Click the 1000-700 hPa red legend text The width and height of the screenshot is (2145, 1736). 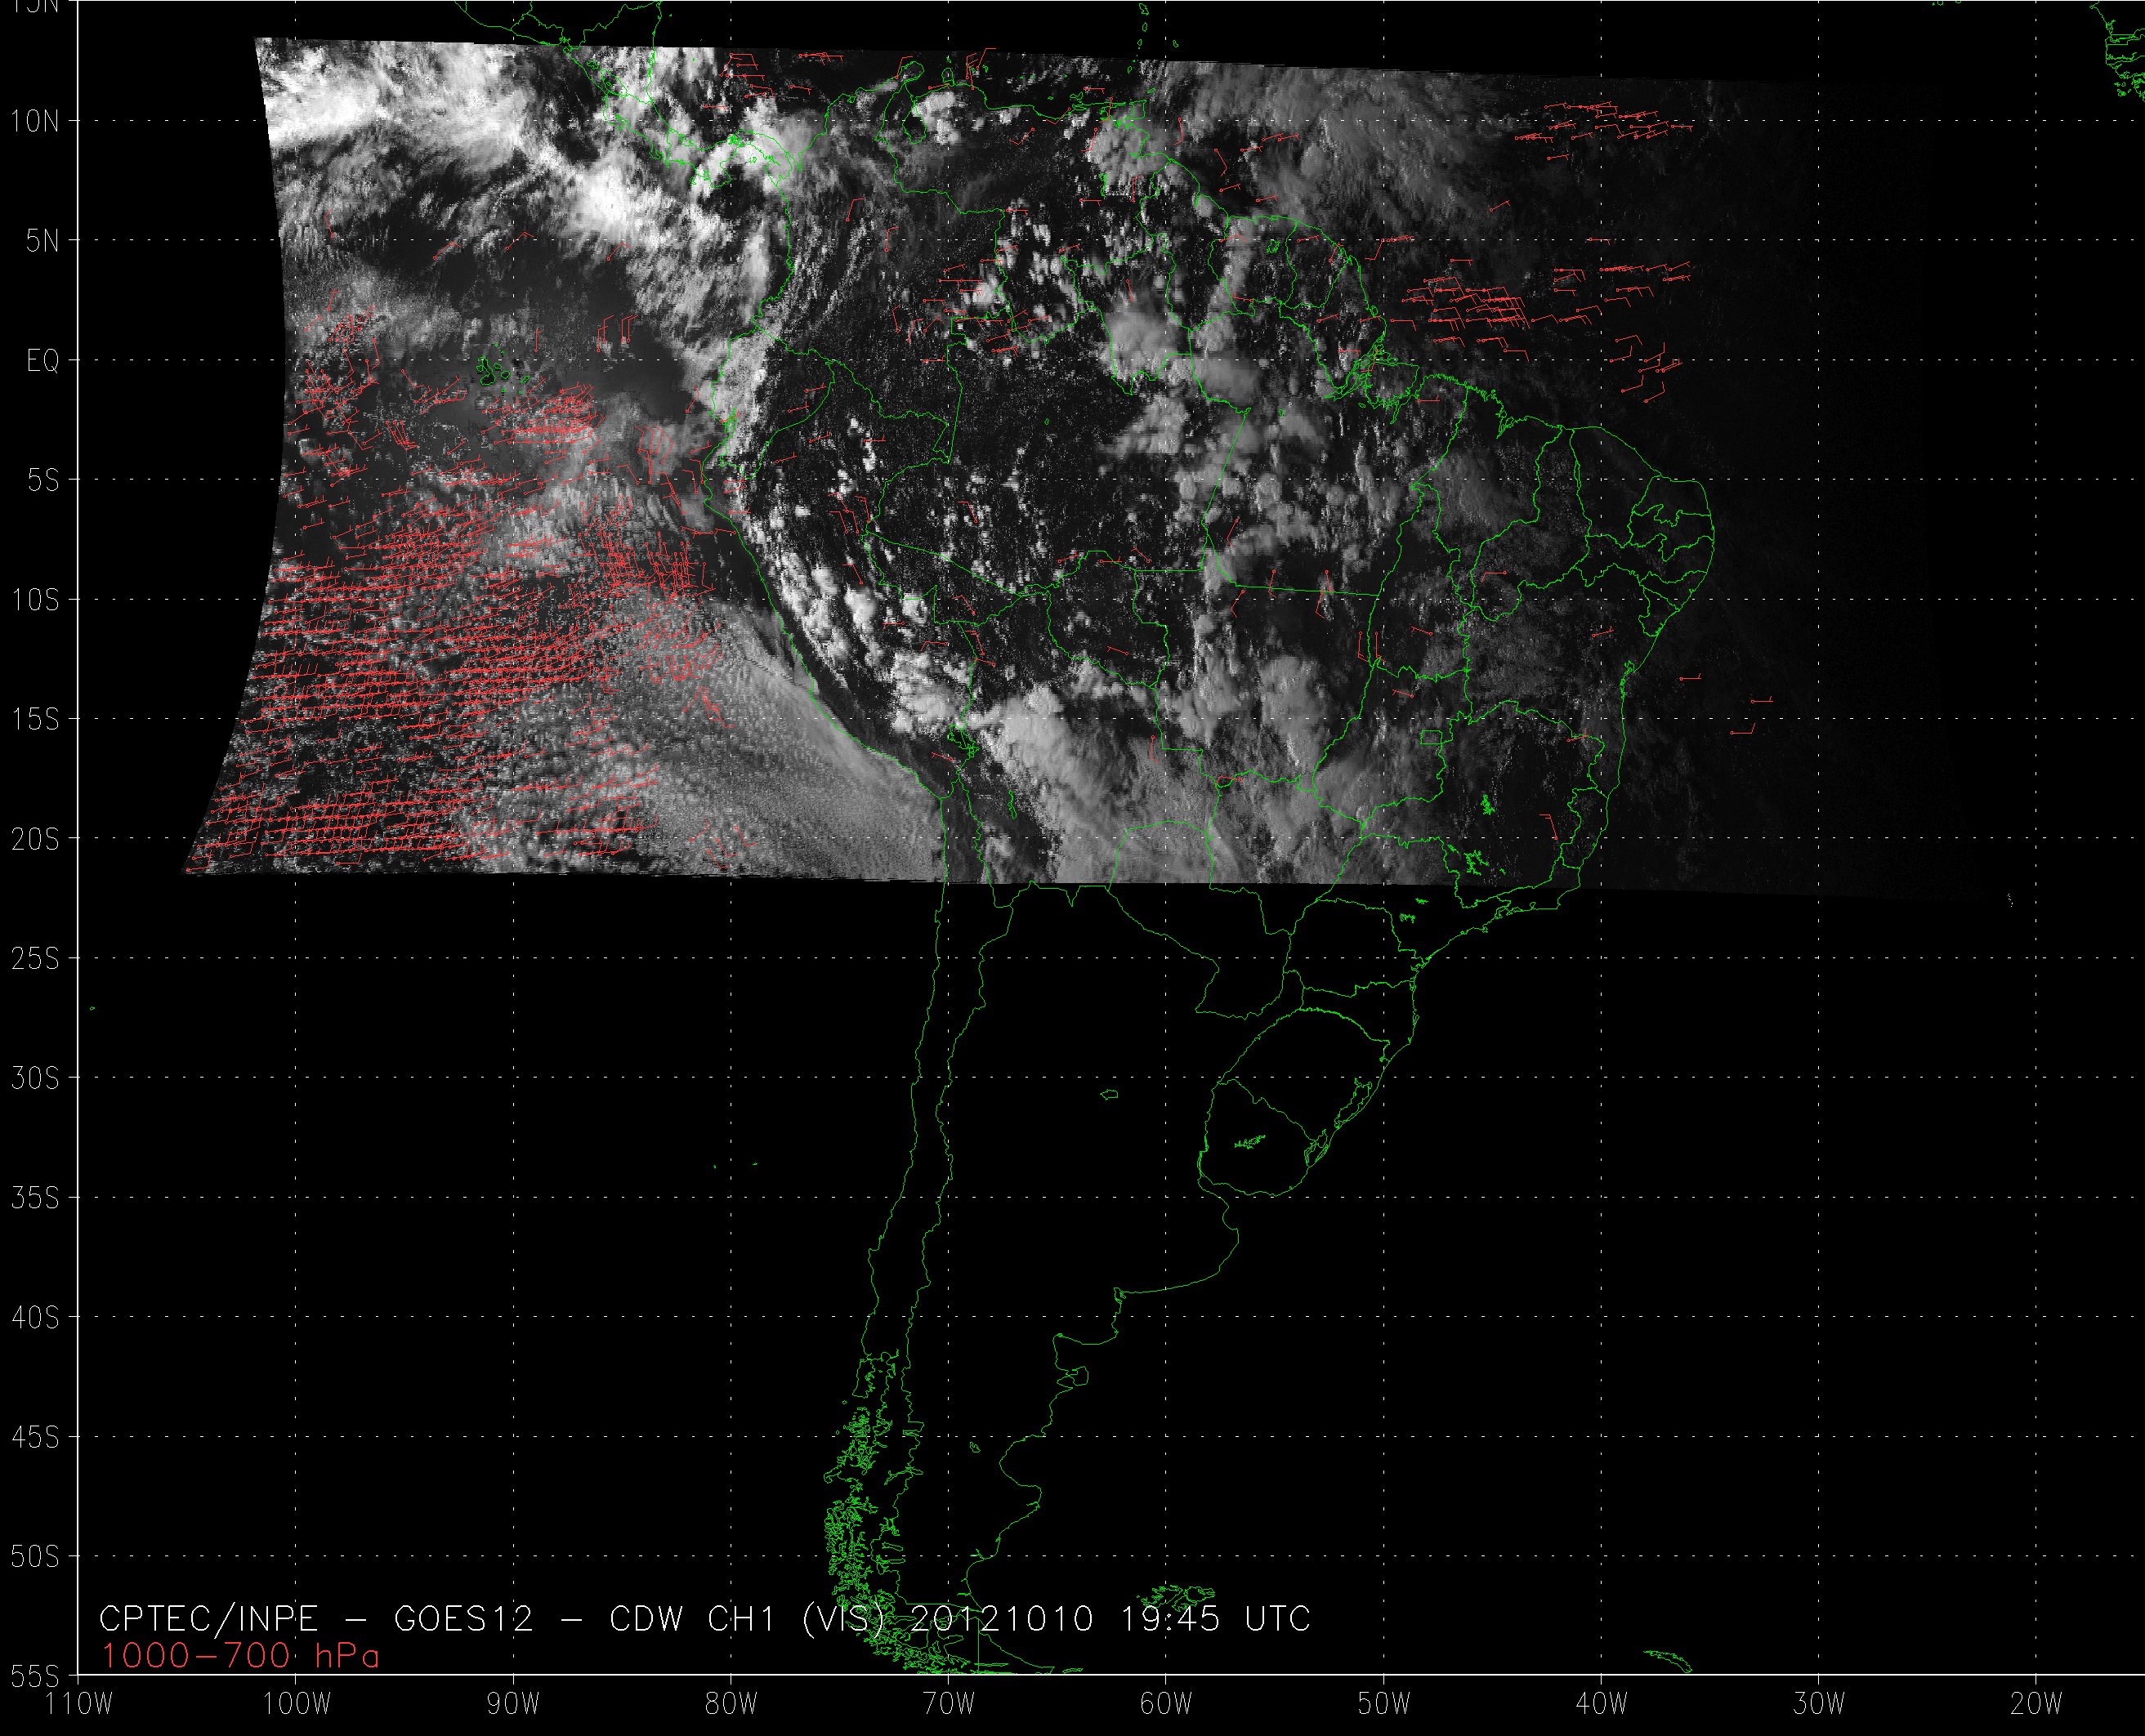240,1656
